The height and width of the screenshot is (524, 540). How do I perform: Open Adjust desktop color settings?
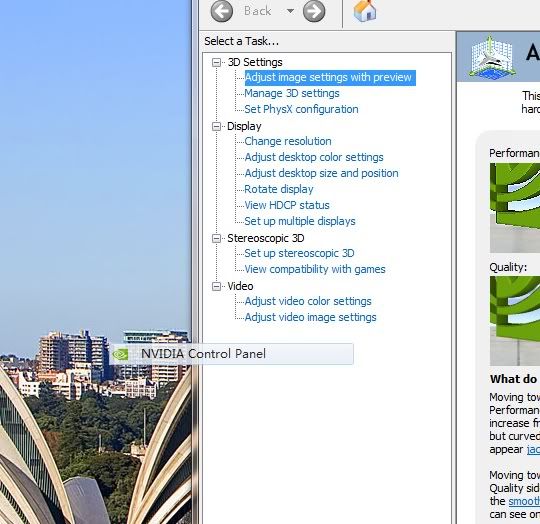coord(314,157)
